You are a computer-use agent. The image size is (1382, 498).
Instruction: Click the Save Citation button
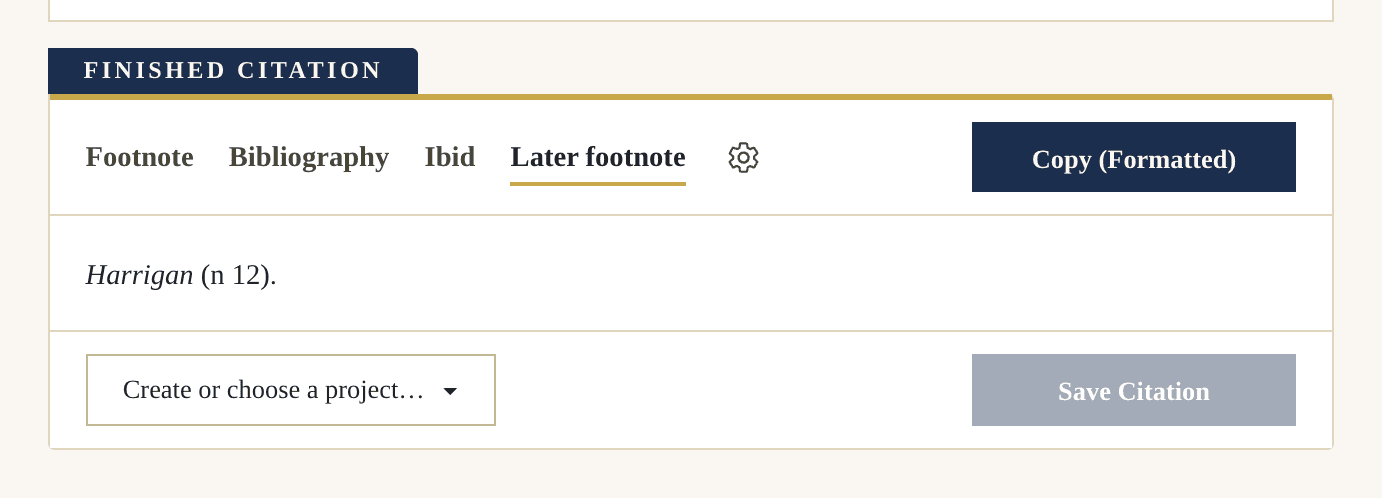click(1134, 390)
